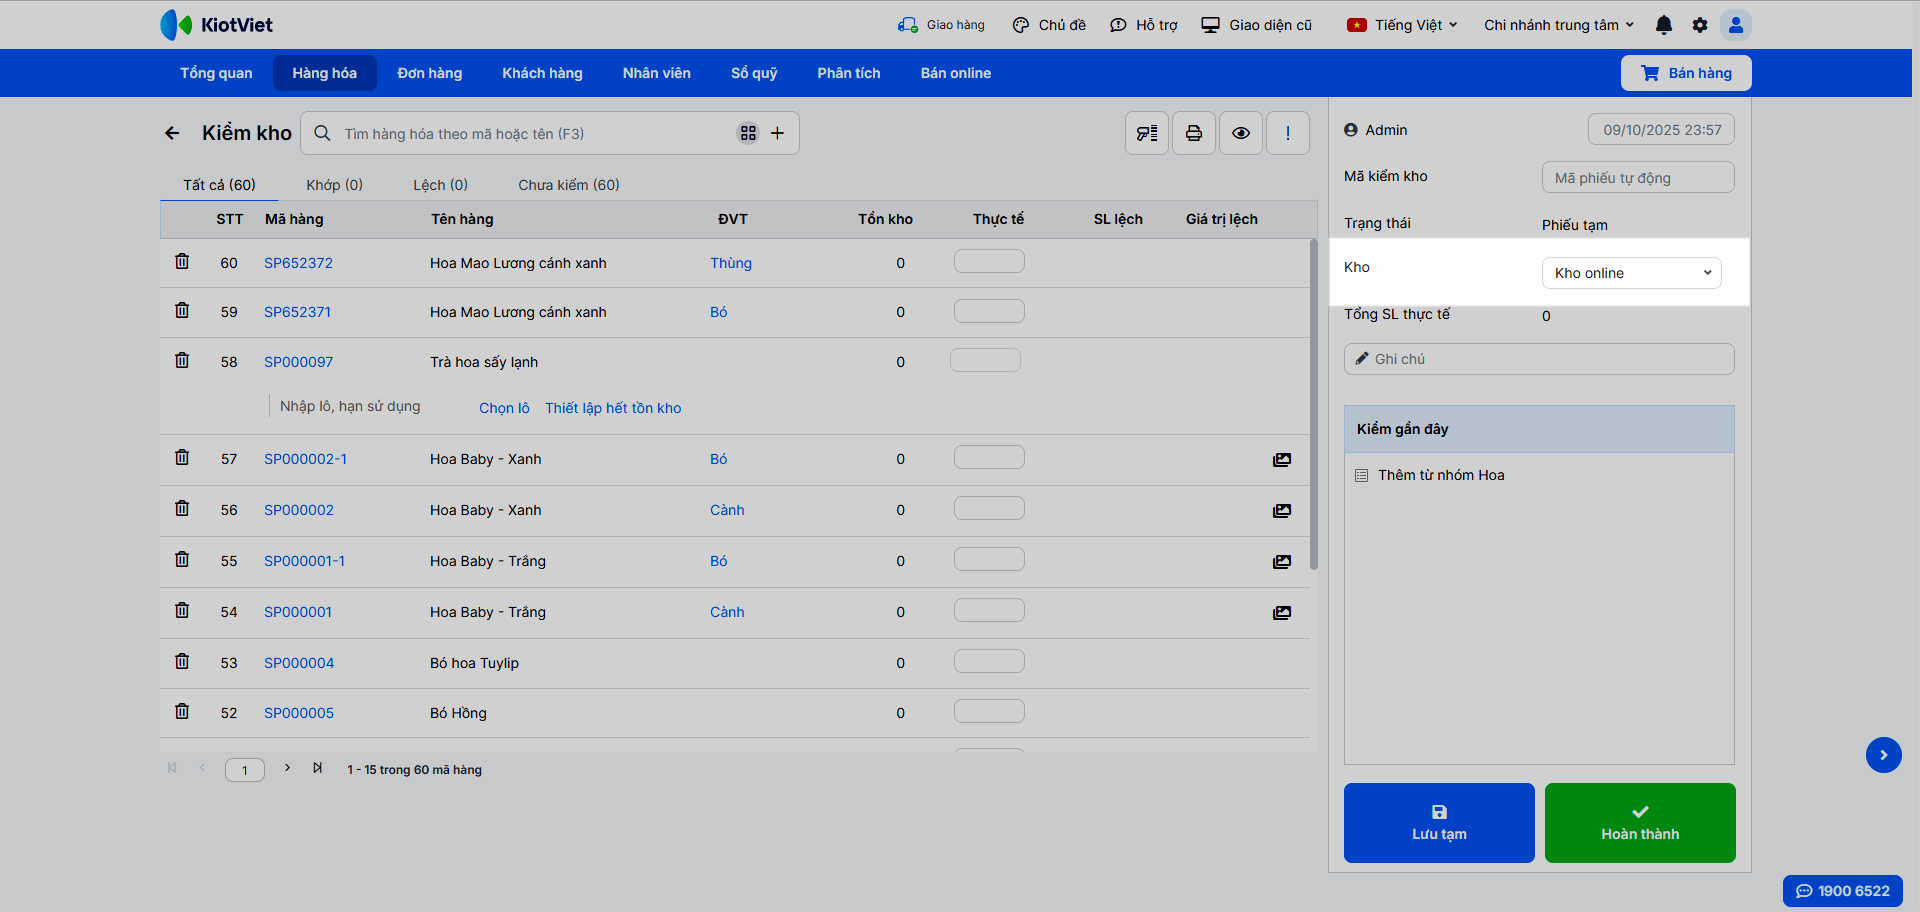Open image icon for SP000001
The image size is (1920, 912).
[1282, 613]
